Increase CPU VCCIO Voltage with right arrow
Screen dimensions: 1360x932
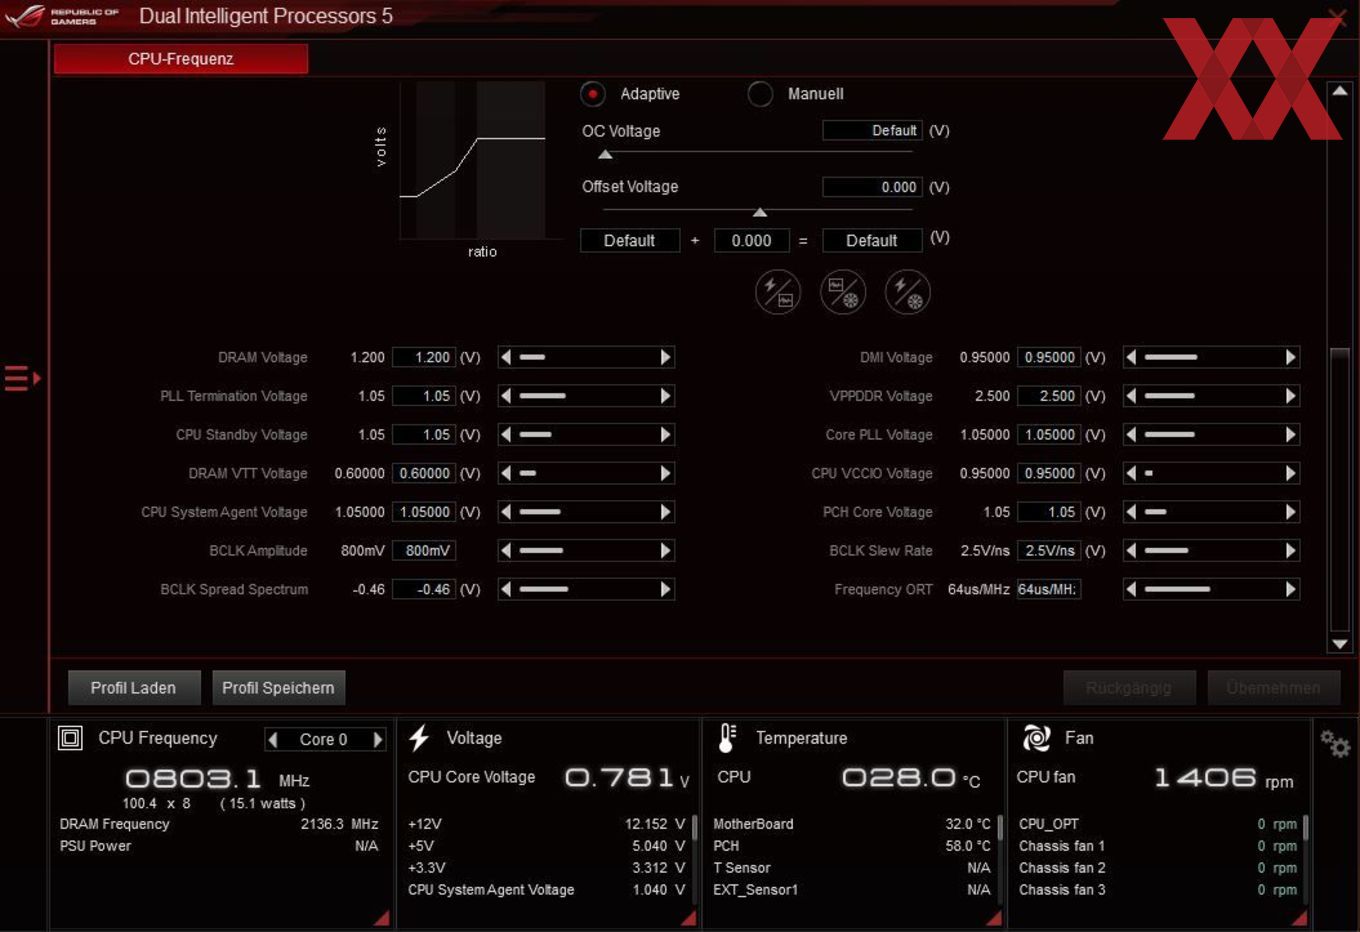coord(1291,473)
